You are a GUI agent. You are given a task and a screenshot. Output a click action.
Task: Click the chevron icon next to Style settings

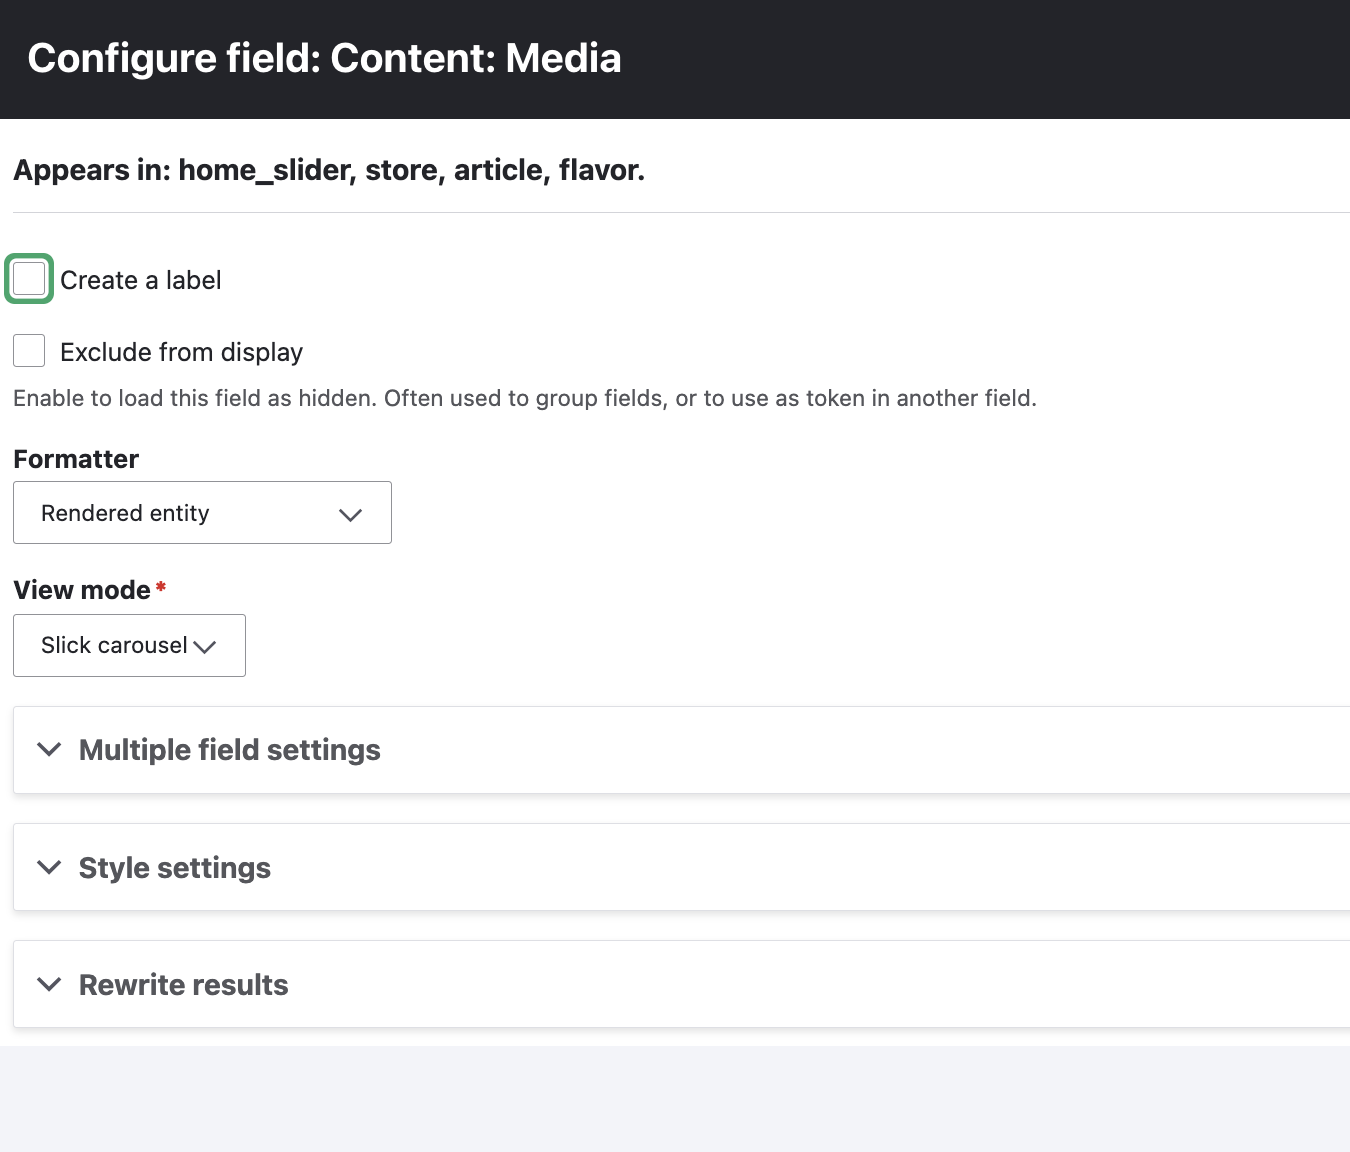[49, 867]
